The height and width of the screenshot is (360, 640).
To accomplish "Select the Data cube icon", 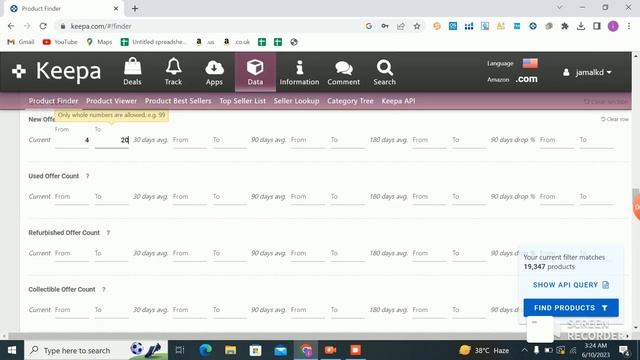I will [255, 72].
